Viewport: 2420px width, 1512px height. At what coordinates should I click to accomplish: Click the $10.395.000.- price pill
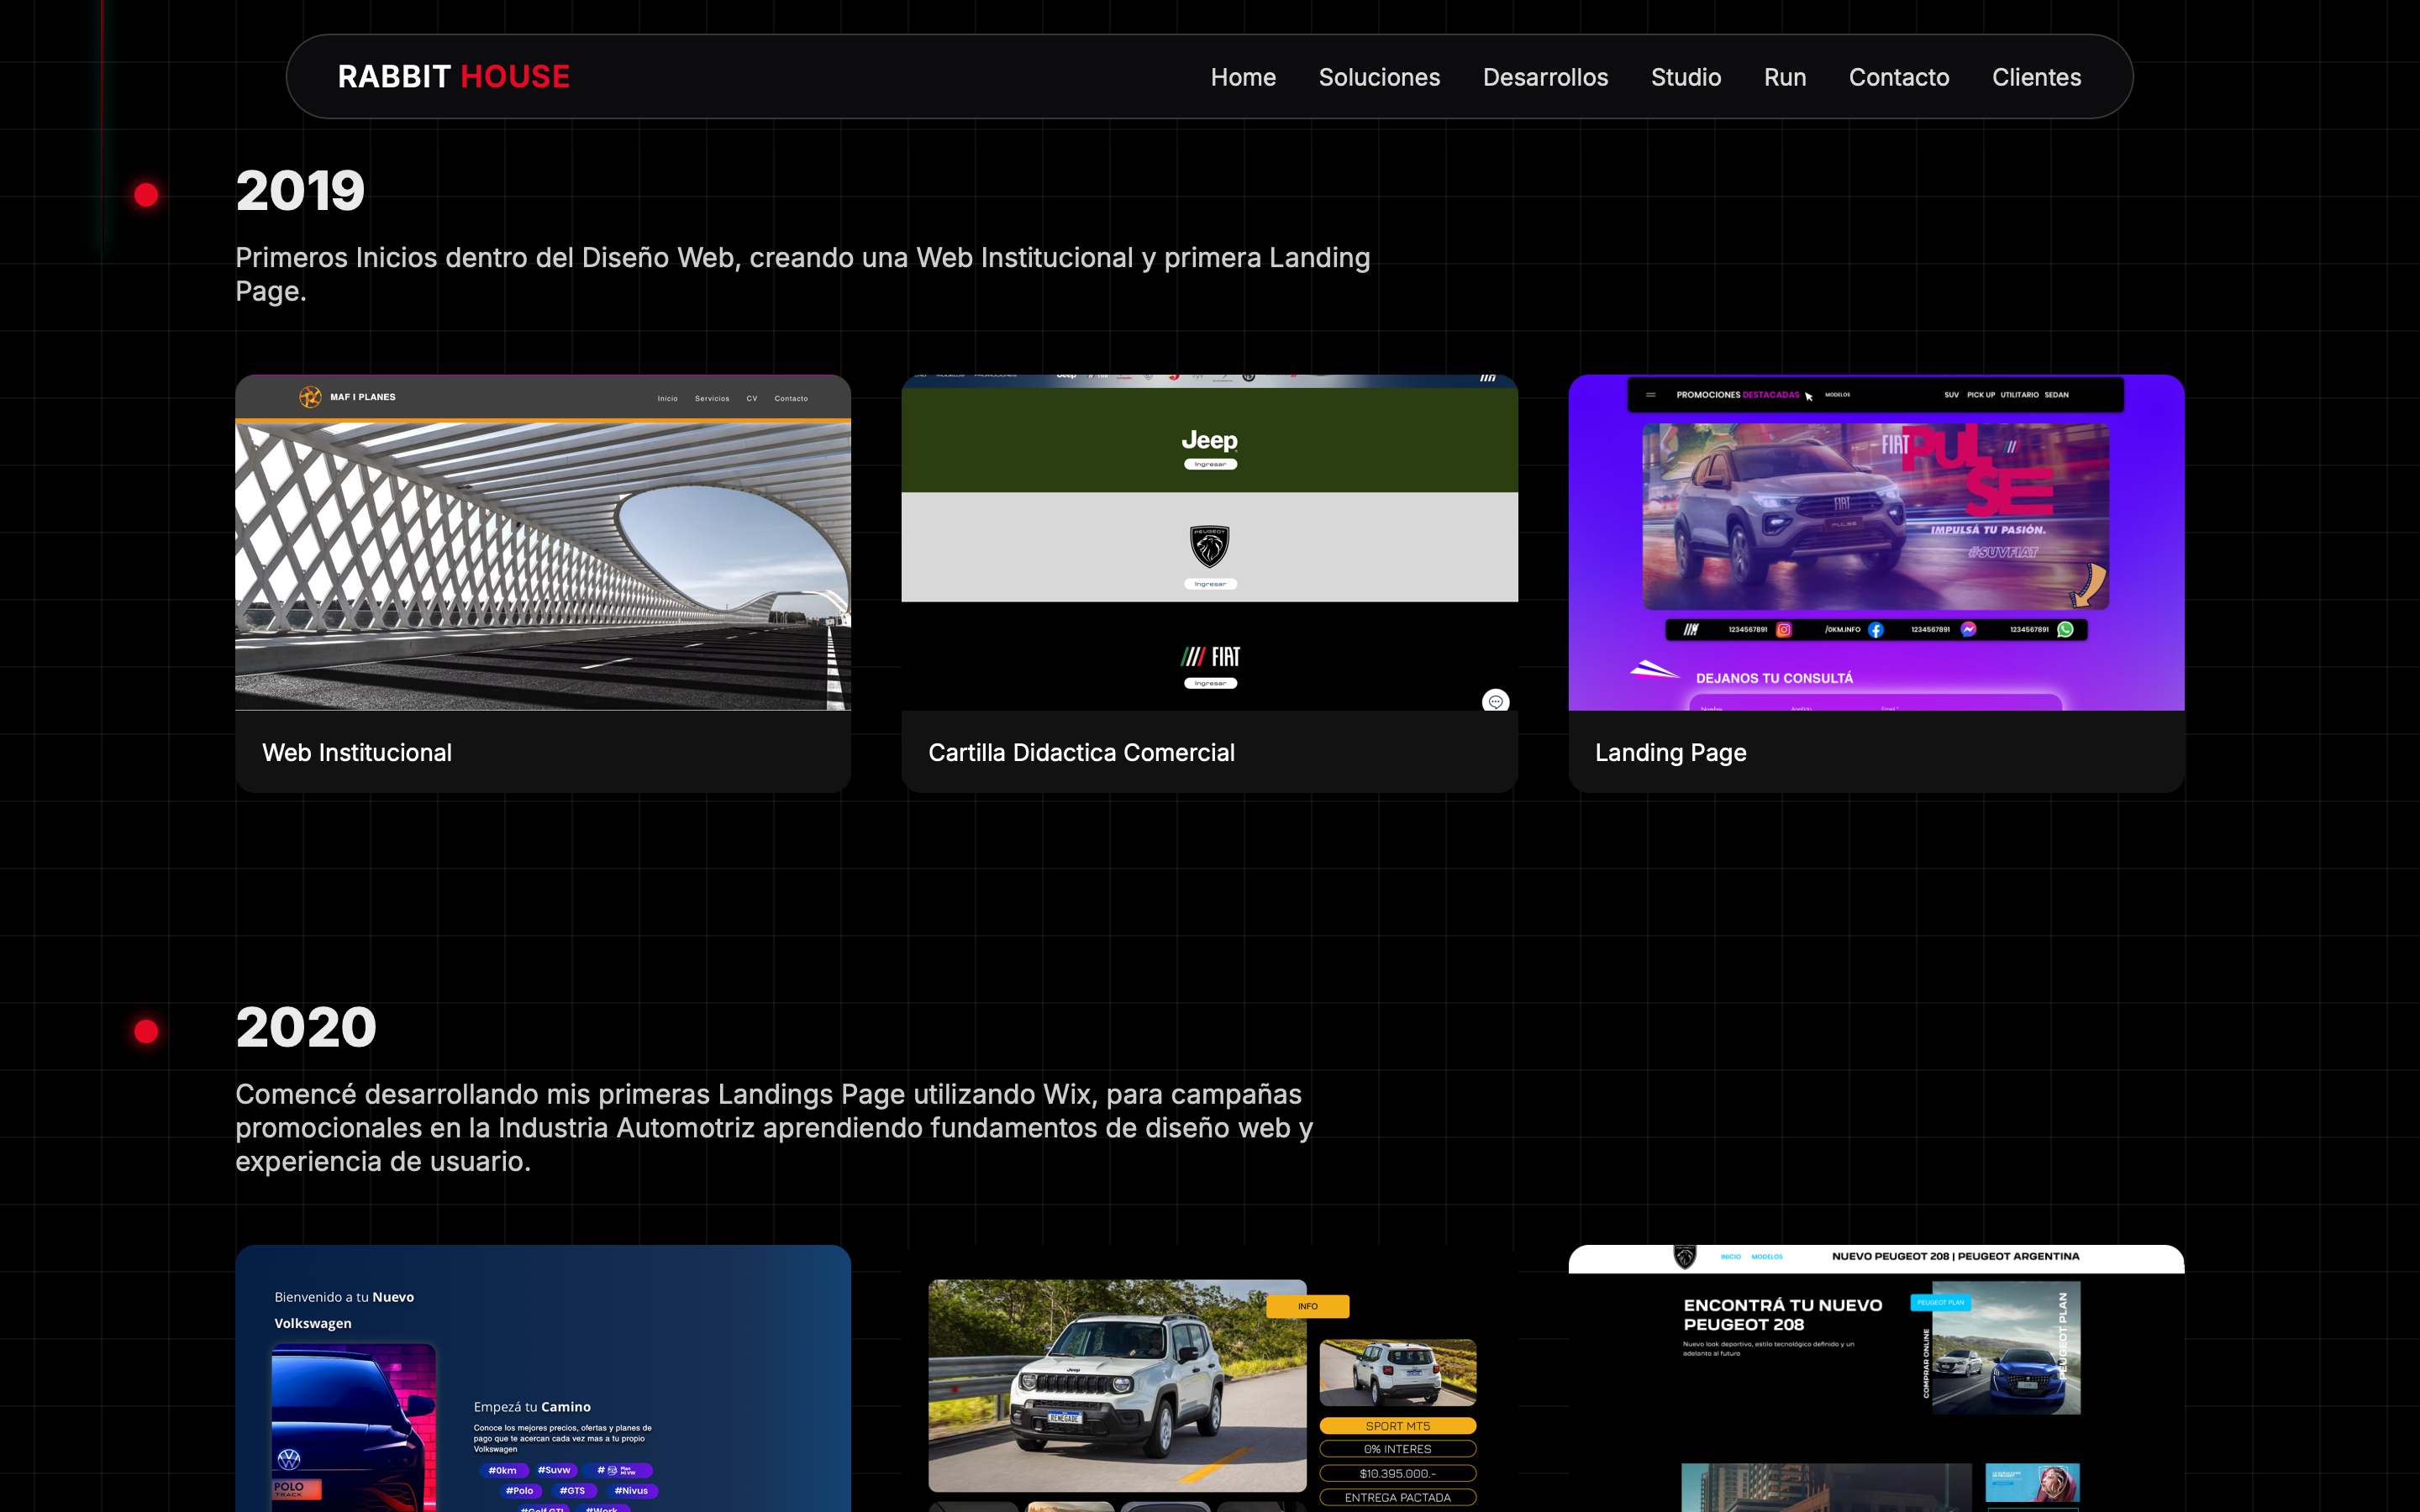[x=1397, y=1473]
